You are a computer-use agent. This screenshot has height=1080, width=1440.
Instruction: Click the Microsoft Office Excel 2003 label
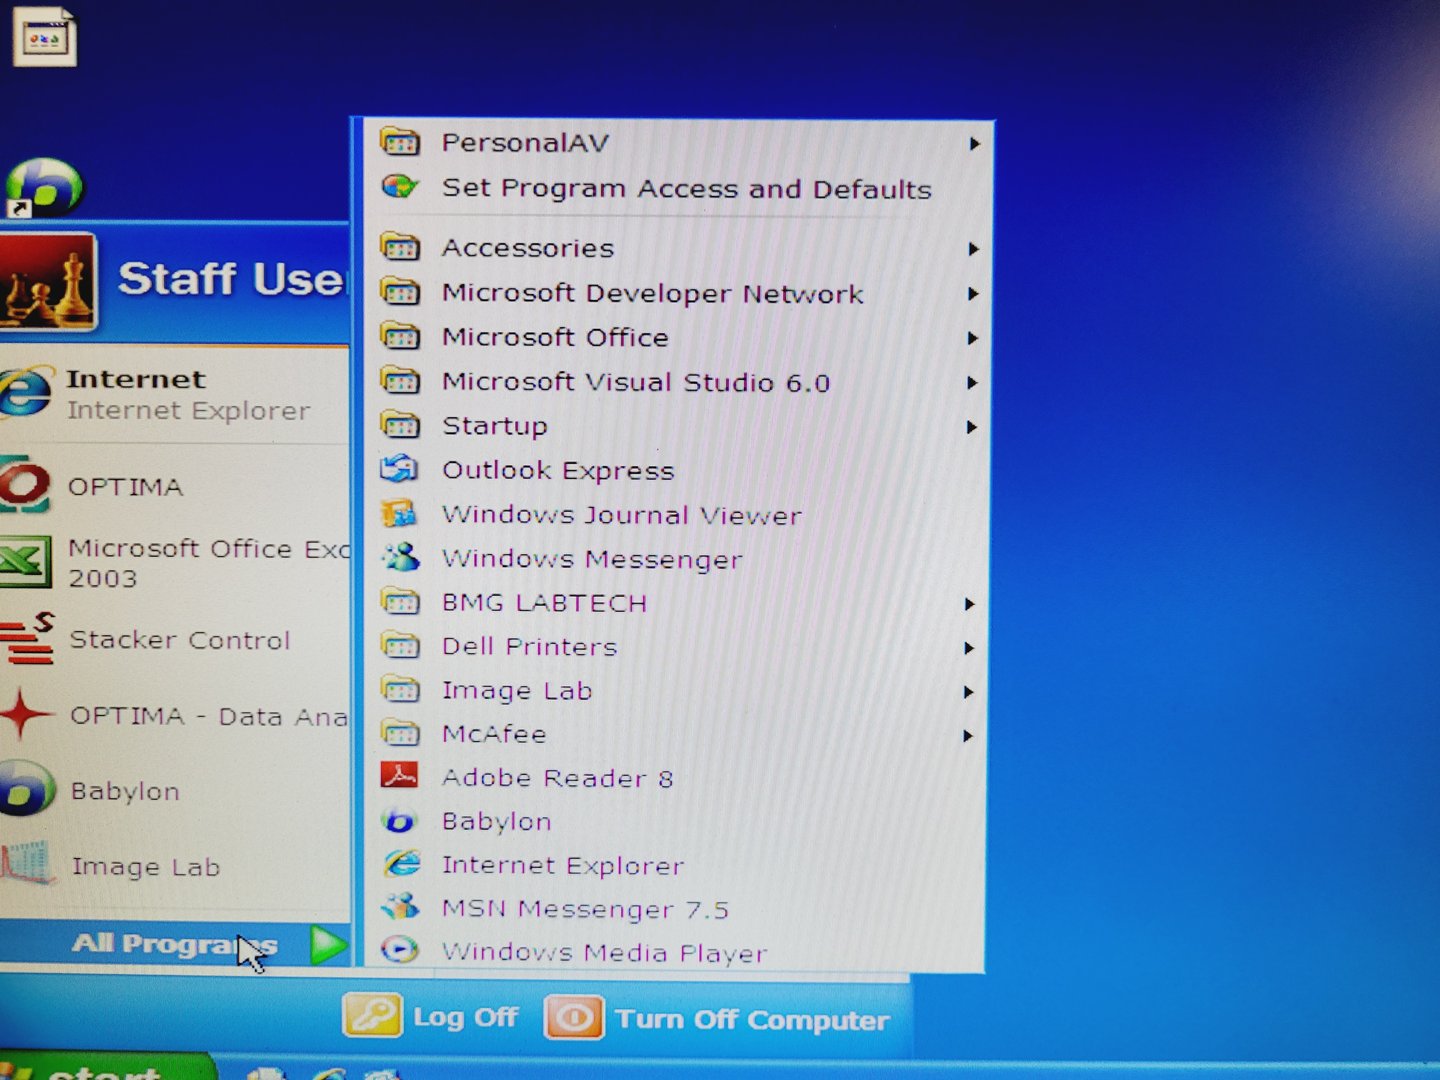pos(209,563)
